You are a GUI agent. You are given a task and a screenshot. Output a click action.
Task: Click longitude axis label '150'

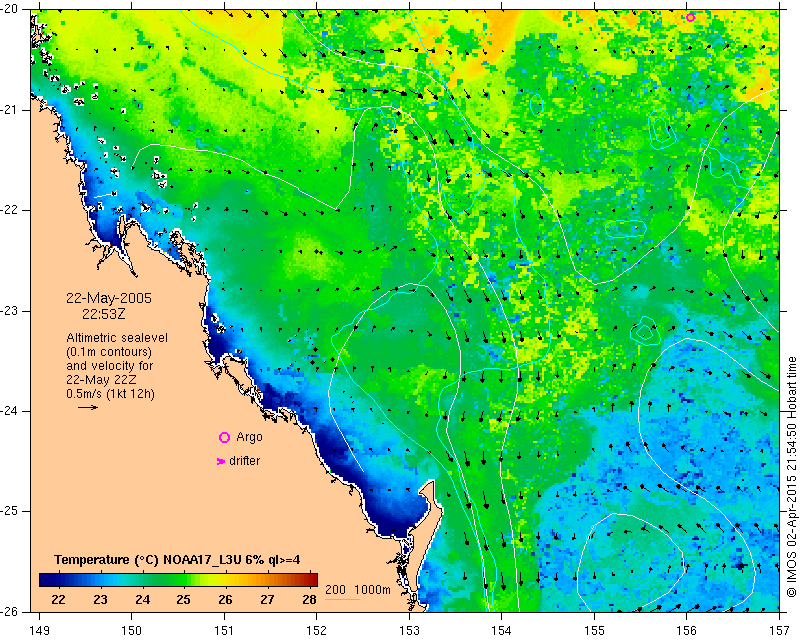pyautogui.click(x=132, y=631)
